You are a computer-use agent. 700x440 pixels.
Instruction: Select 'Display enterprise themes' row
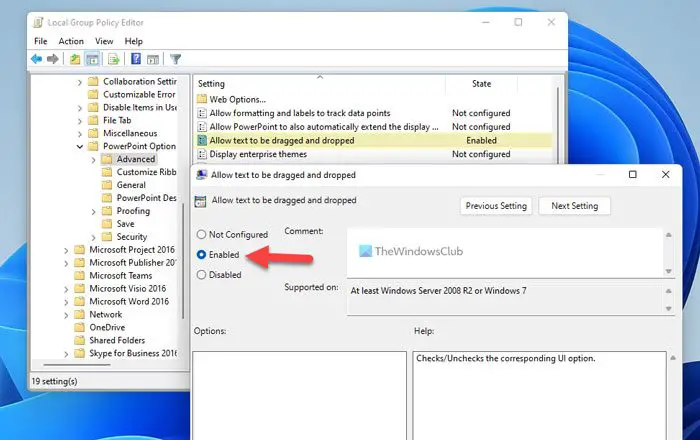coord(374,154)
